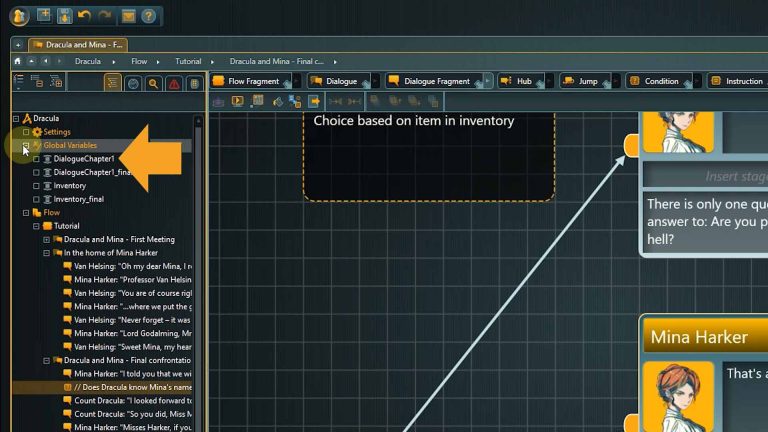Open Hub template dropdown arrow
The image size is (768, 432).
point(550,81)
